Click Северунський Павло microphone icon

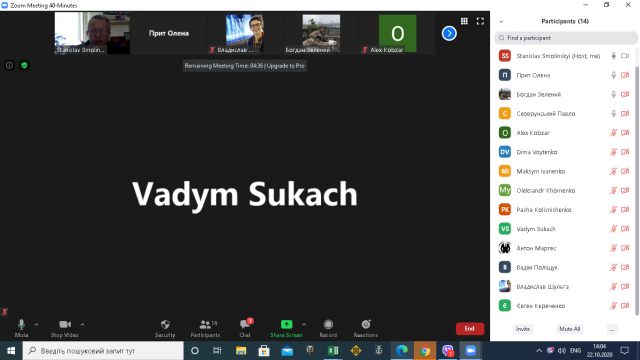click(613, 113)
